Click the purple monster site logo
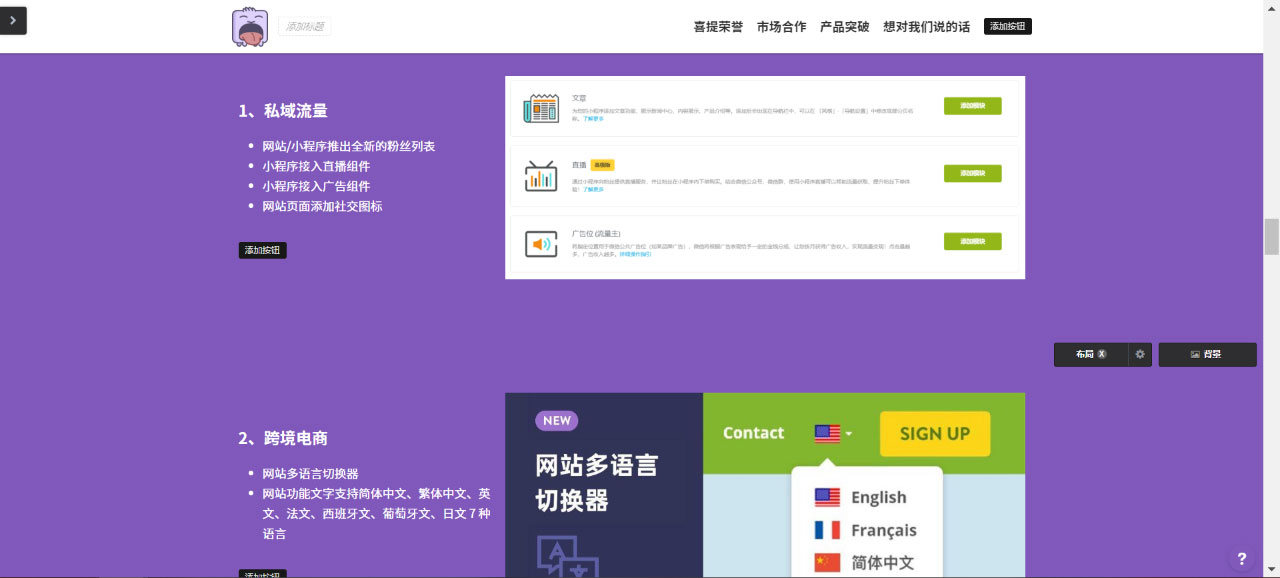This screenshot has width=1280, height=578. (250, 27)
